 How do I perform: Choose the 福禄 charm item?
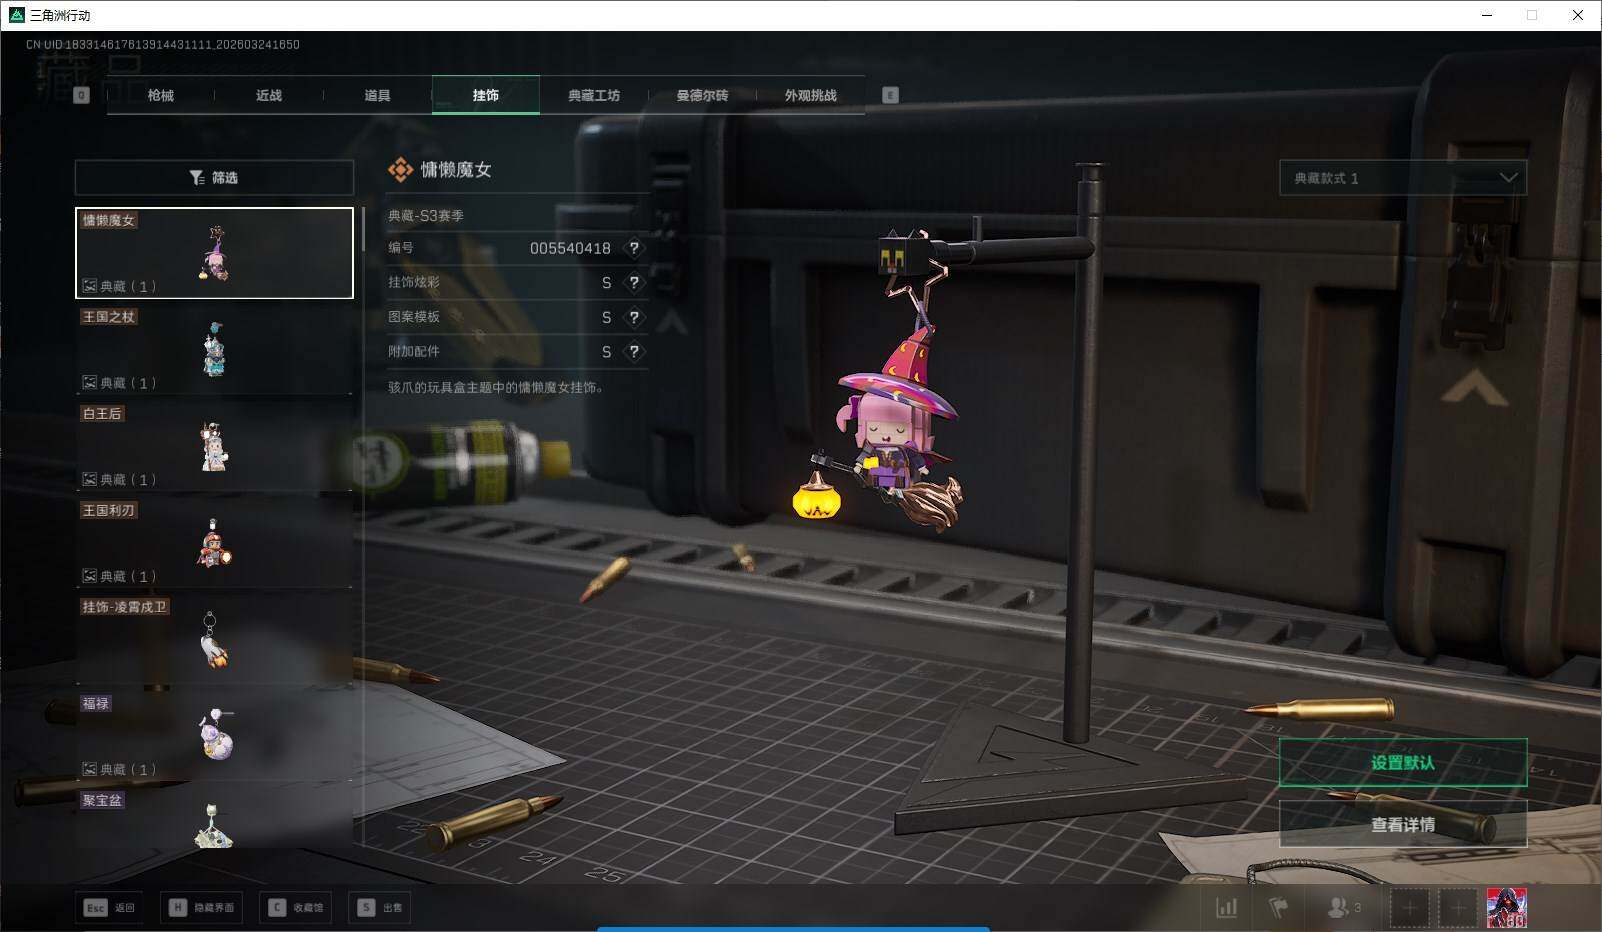(x=214, y=736)
